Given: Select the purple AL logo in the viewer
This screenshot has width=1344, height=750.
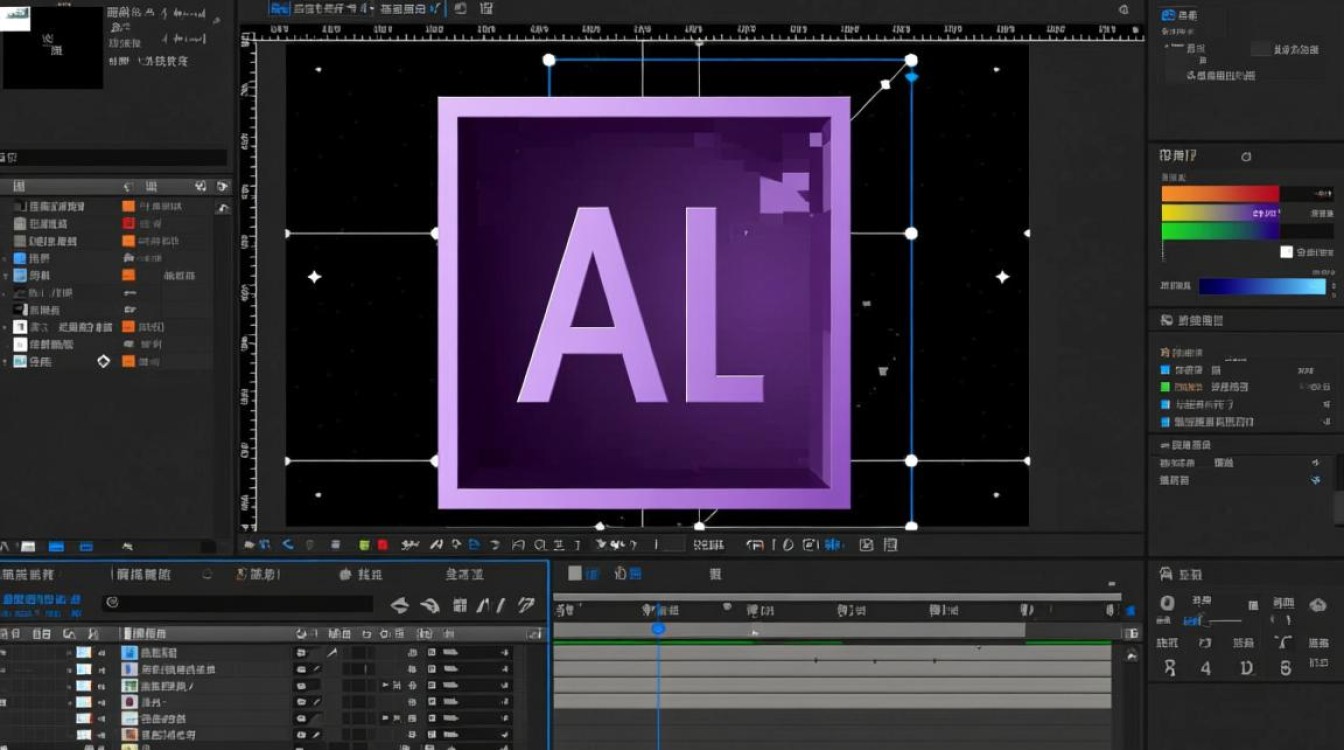Looking at the screenshot, I should (644, 302).
